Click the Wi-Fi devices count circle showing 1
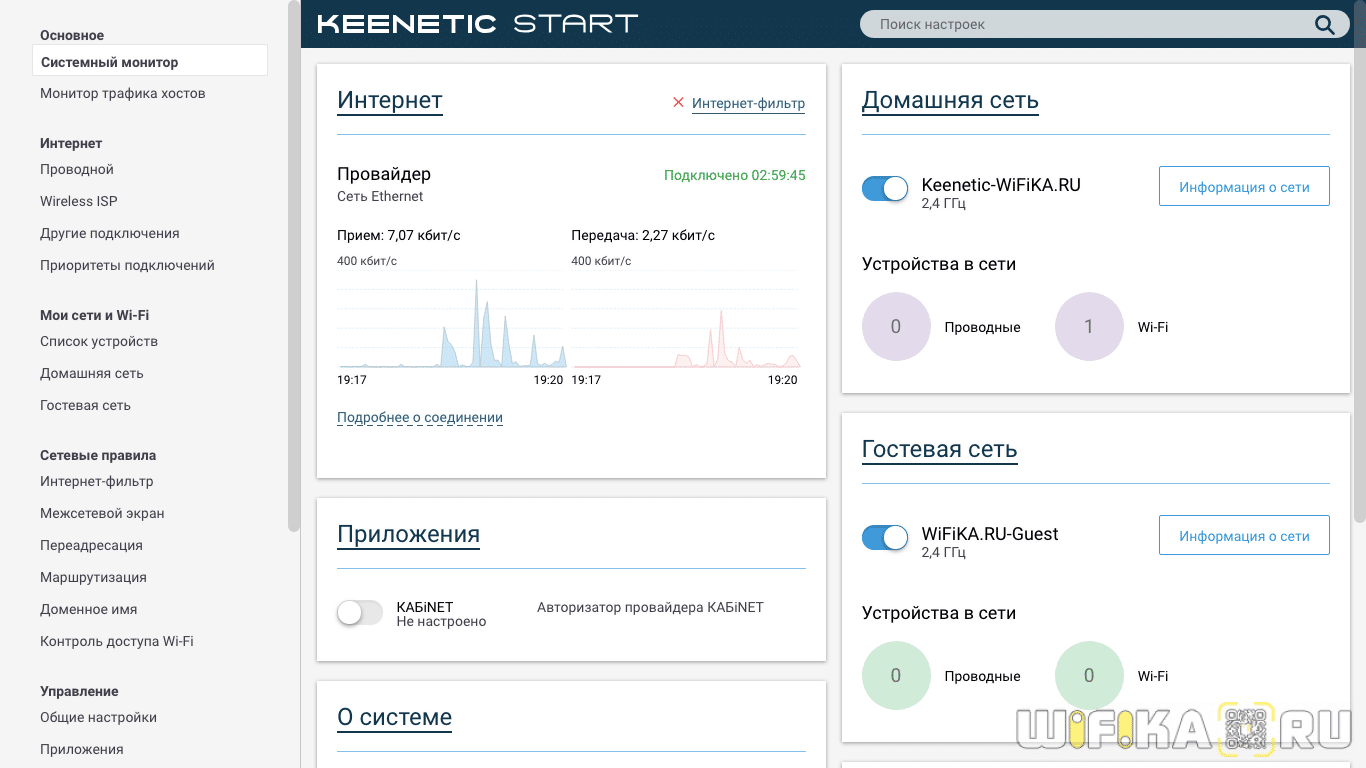The height and width of the screenshot is (768, 1366). coord(1089,326)
